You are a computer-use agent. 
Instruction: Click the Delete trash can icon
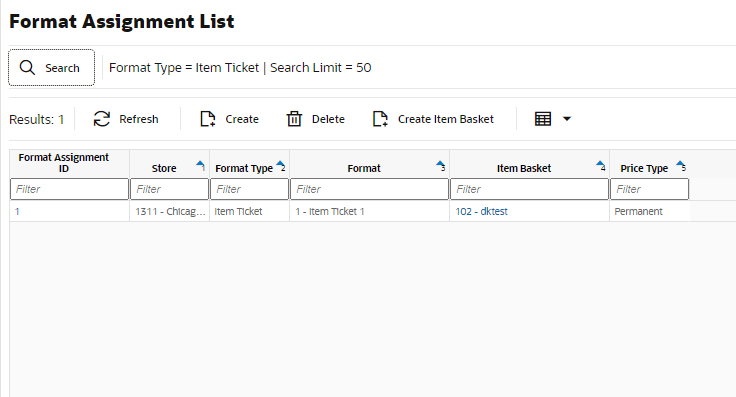tap(294, 119)
